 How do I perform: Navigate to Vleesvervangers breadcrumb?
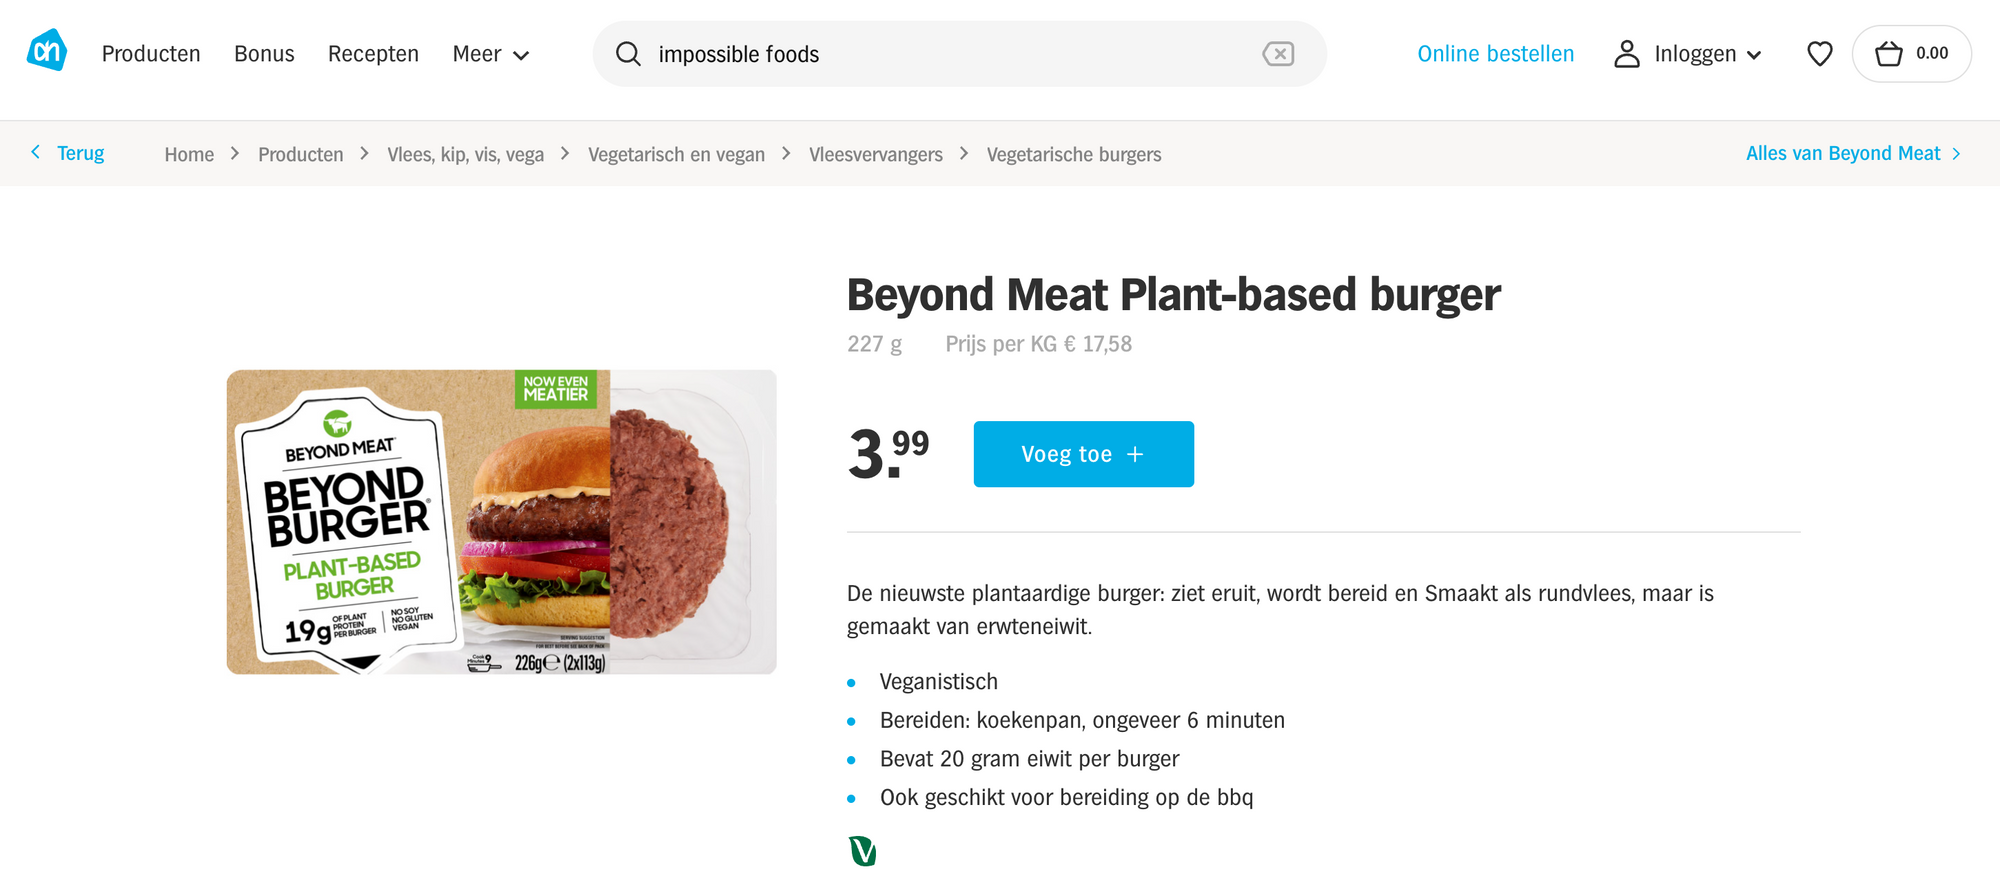(x=875, y=154)
